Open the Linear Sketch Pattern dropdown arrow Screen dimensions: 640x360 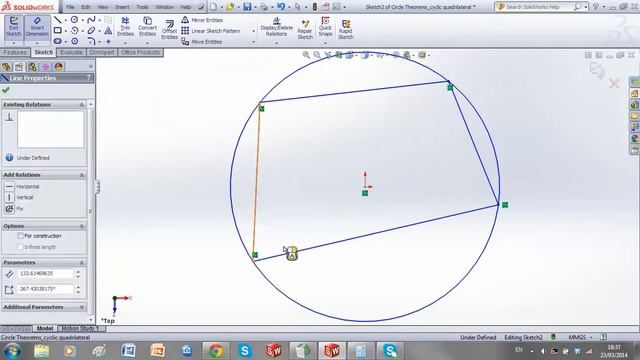[x=253, y=31]
